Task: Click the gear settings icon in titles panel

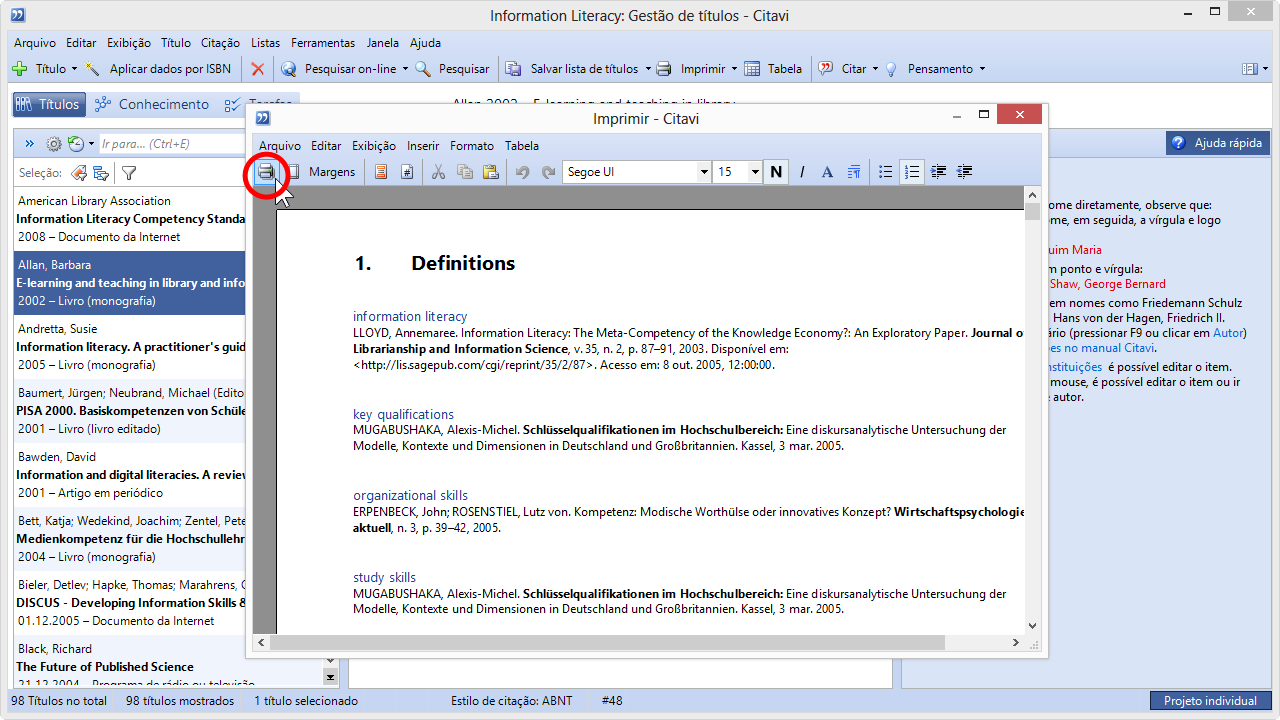Action: pyautogui.click(x=54, y=144)
